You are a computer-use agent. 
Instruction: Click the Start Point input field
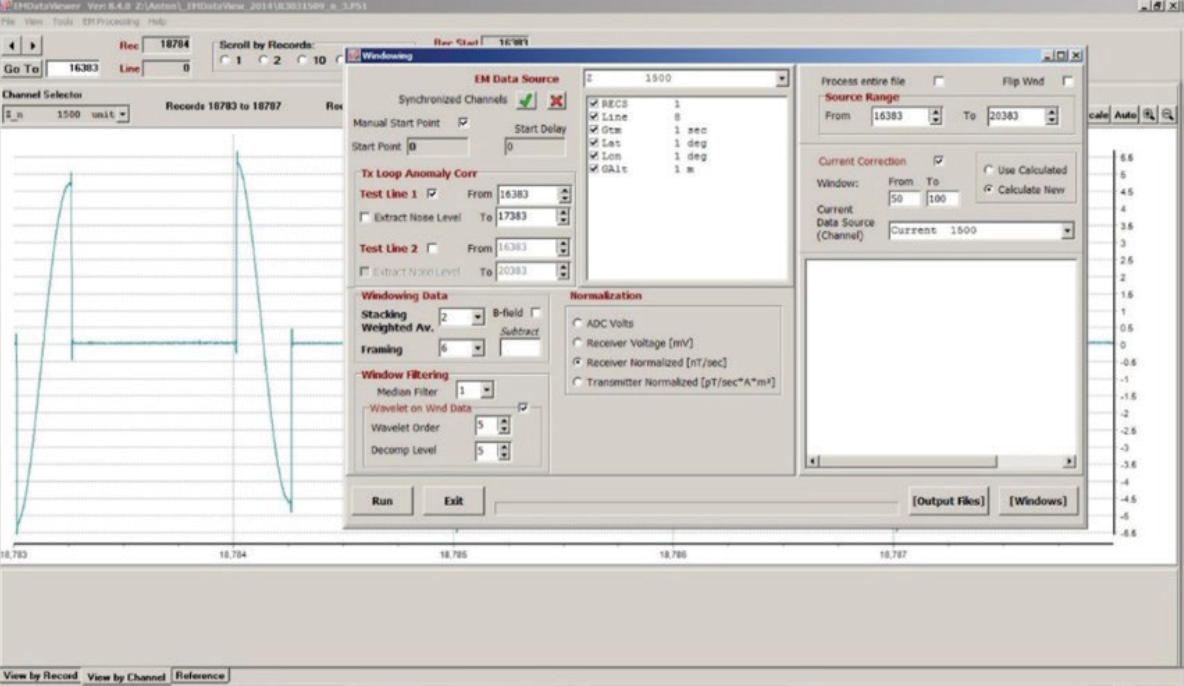tap(436, 147)
